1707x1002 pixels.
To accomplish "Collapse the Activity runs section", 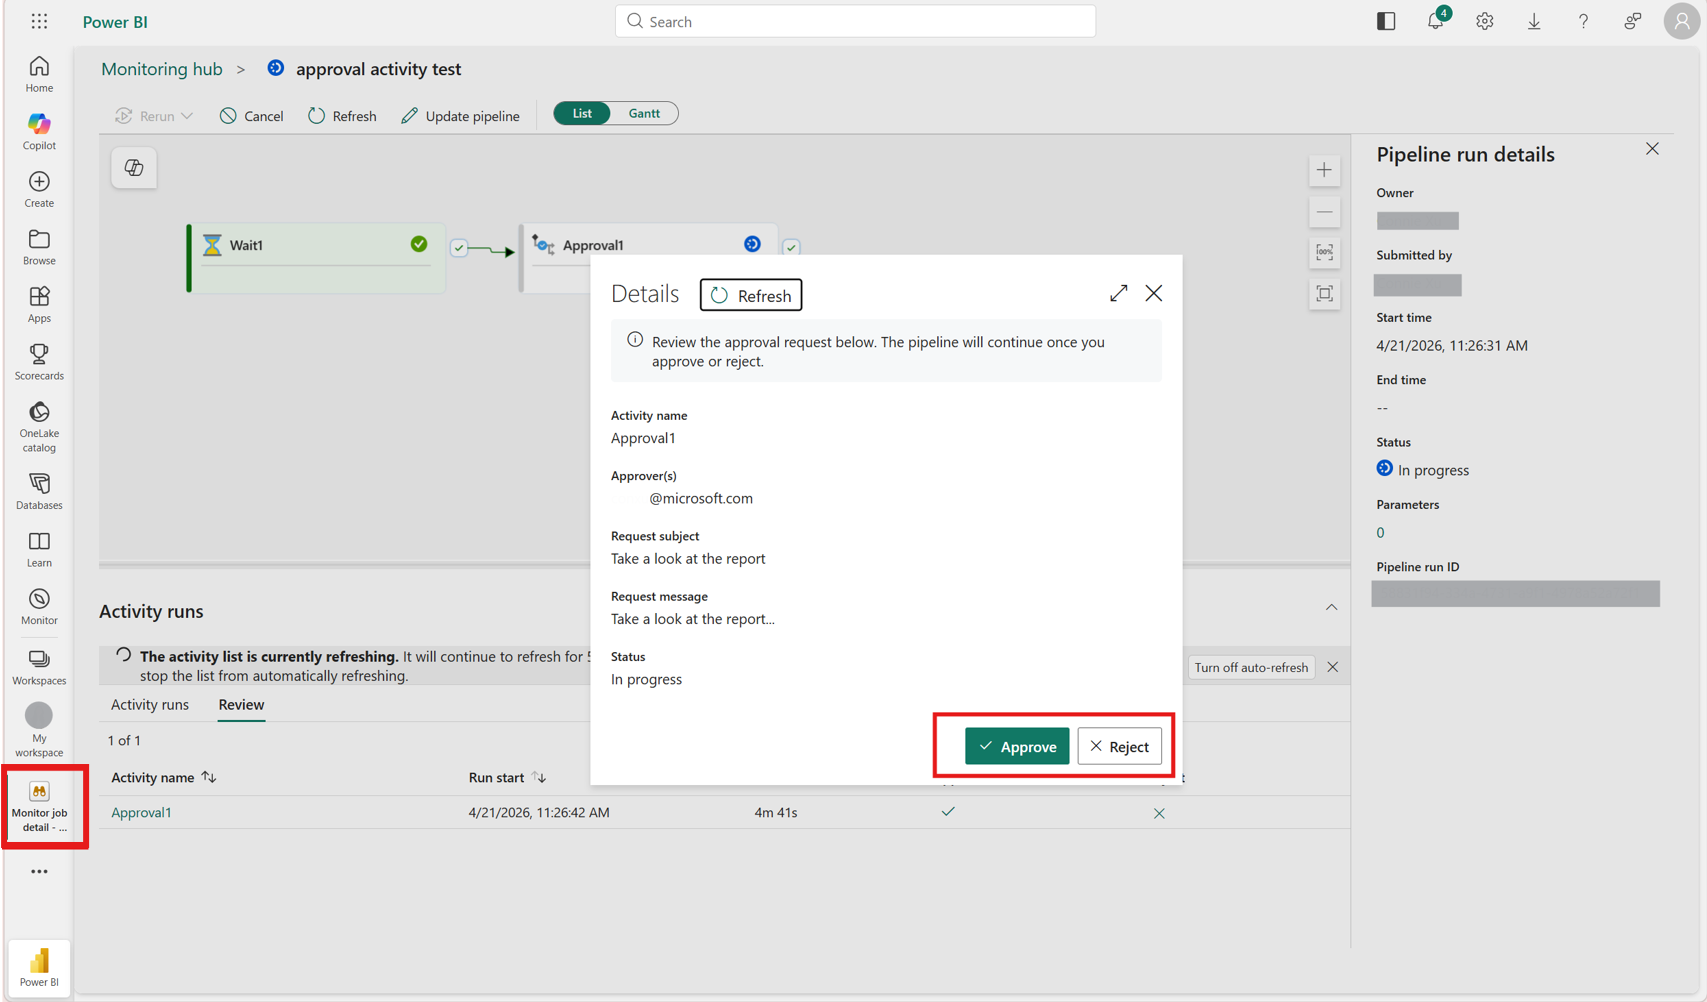I will point(1331,607).
